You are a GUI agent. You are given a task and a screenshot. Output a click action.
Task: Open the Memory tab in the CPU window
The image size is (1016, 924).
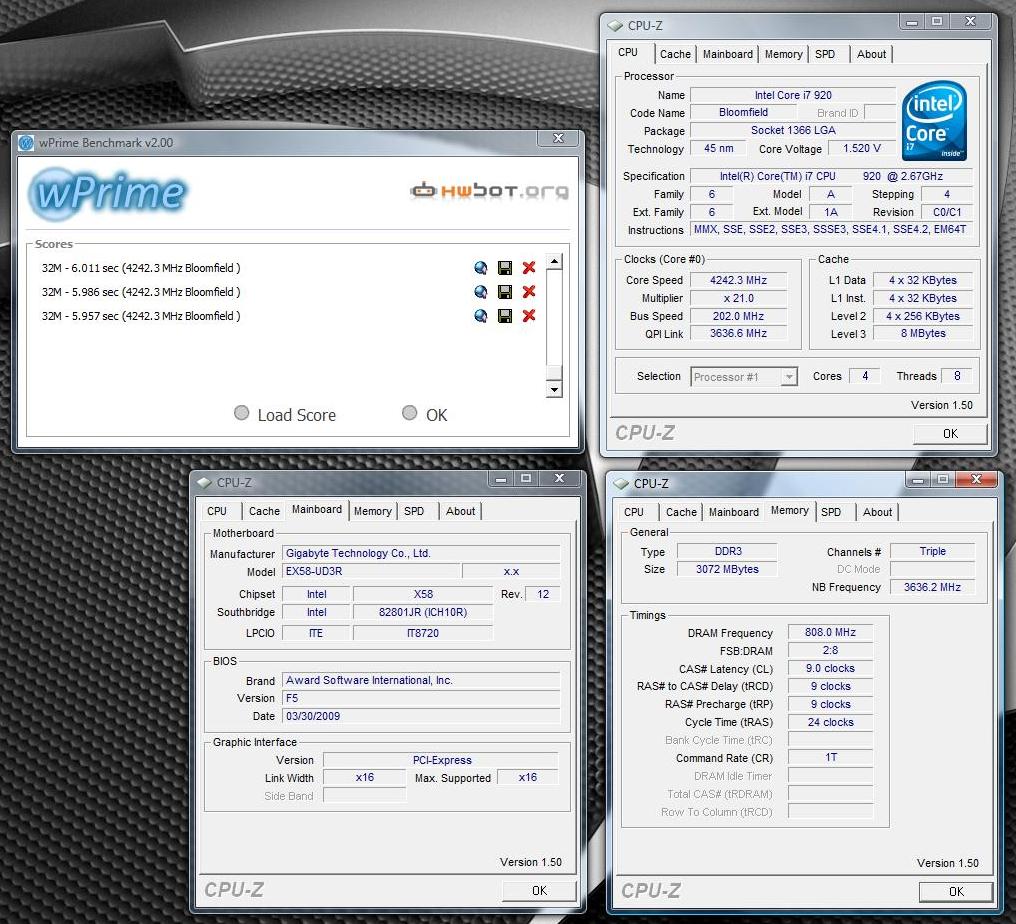783,54
